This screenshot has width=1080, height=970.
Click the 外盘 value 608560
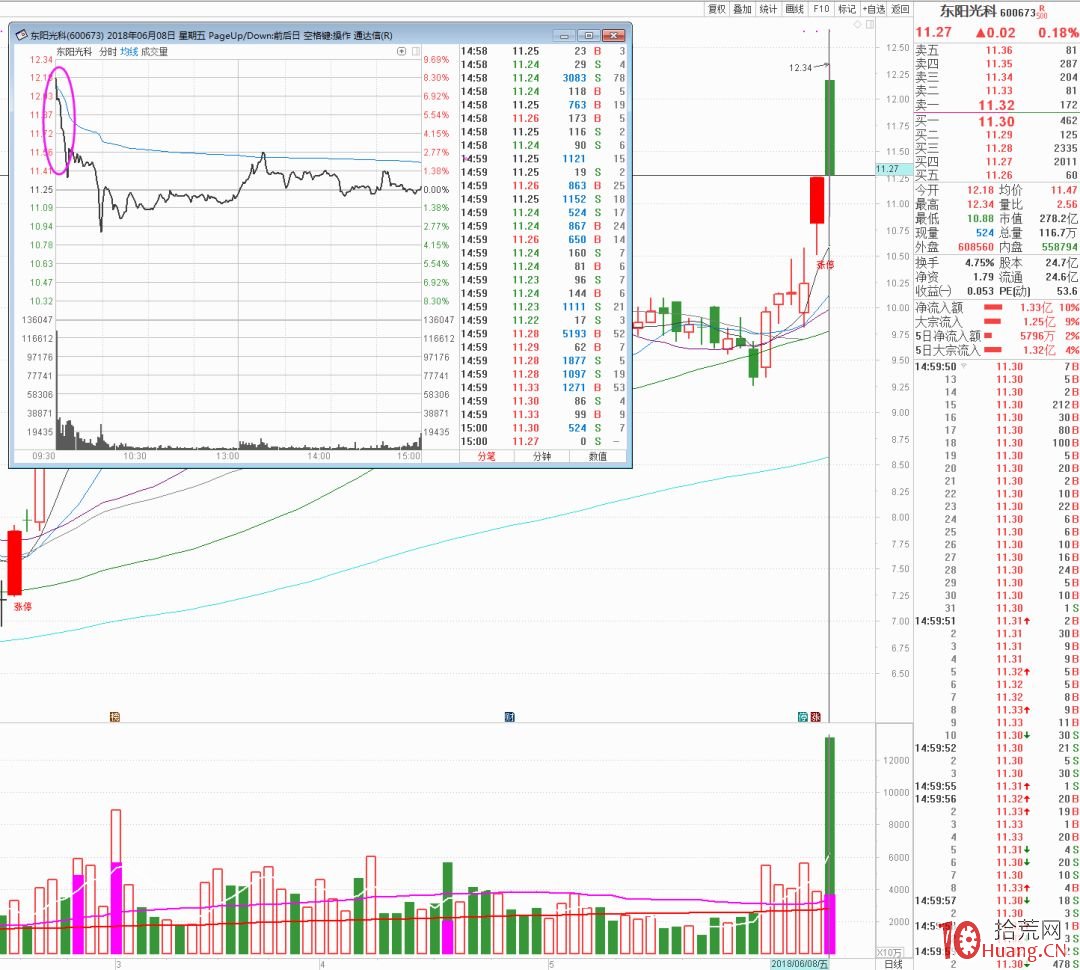click(976, 247)
